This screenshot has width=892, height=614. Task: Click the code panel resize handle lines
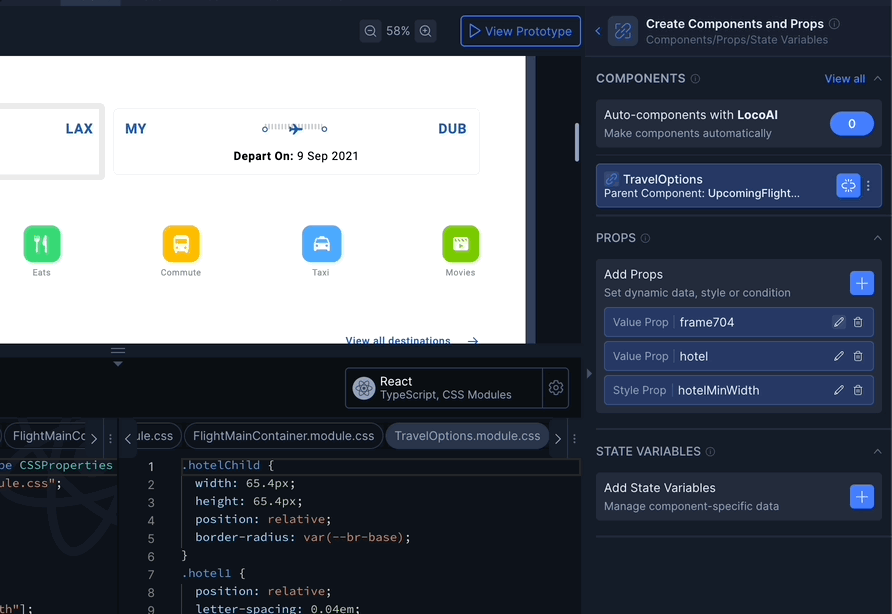118,351
